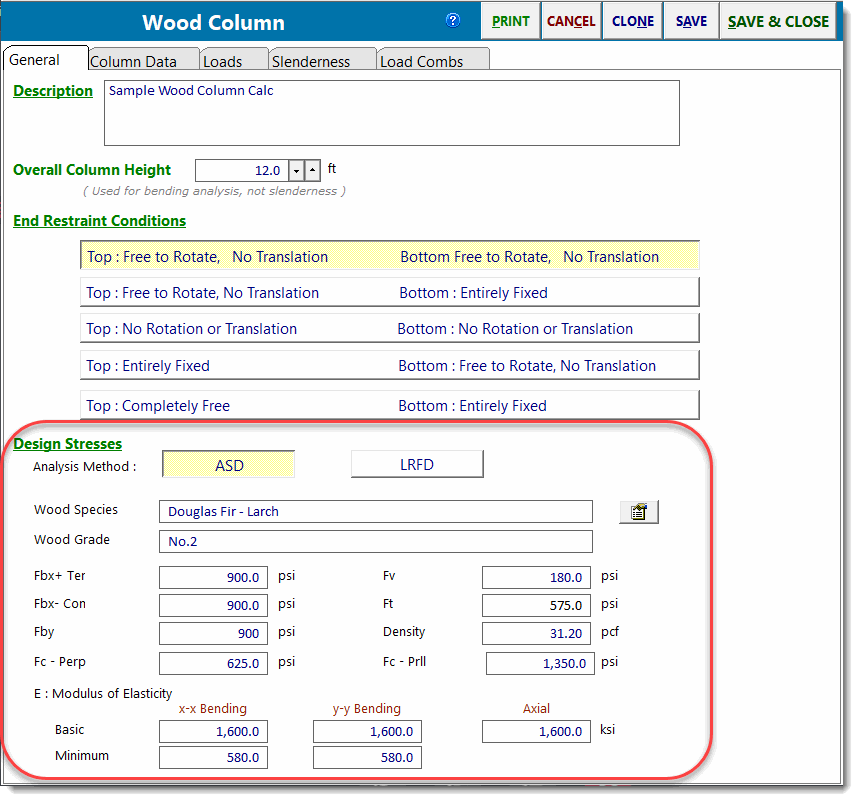This screenshot has width=858, height=801.
Task: Edit the Description text box
Action: pyautogui.click(x=391, y=113)
